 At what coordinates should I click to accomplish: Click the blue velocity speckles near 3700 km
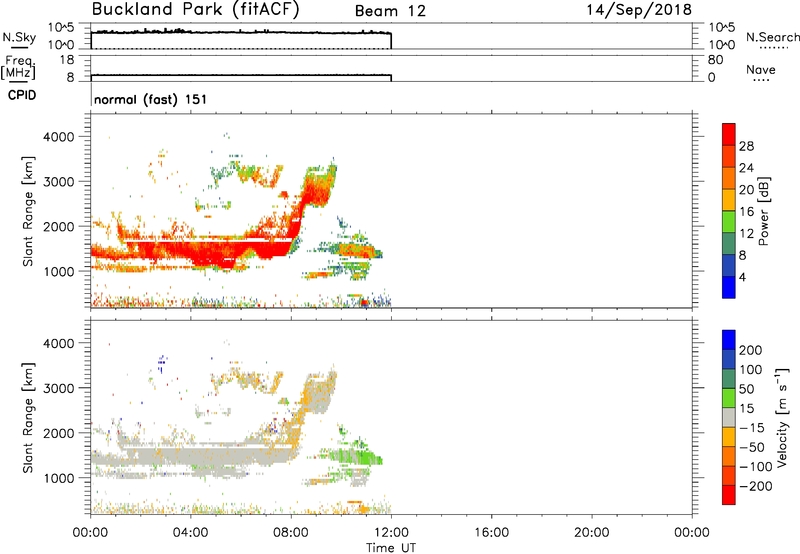pyautogui.click(x=162, y=363)
